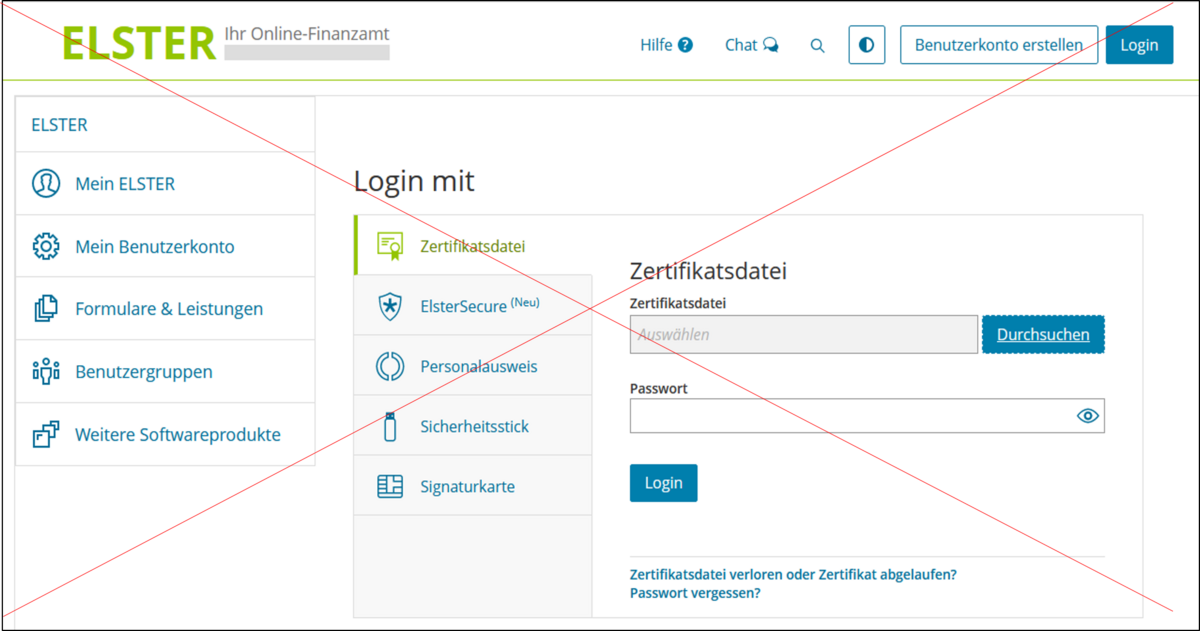Click the Passwort input field
Image resolution: width=1200 pixels, height=631 pixels.
(x=848, y=416)
